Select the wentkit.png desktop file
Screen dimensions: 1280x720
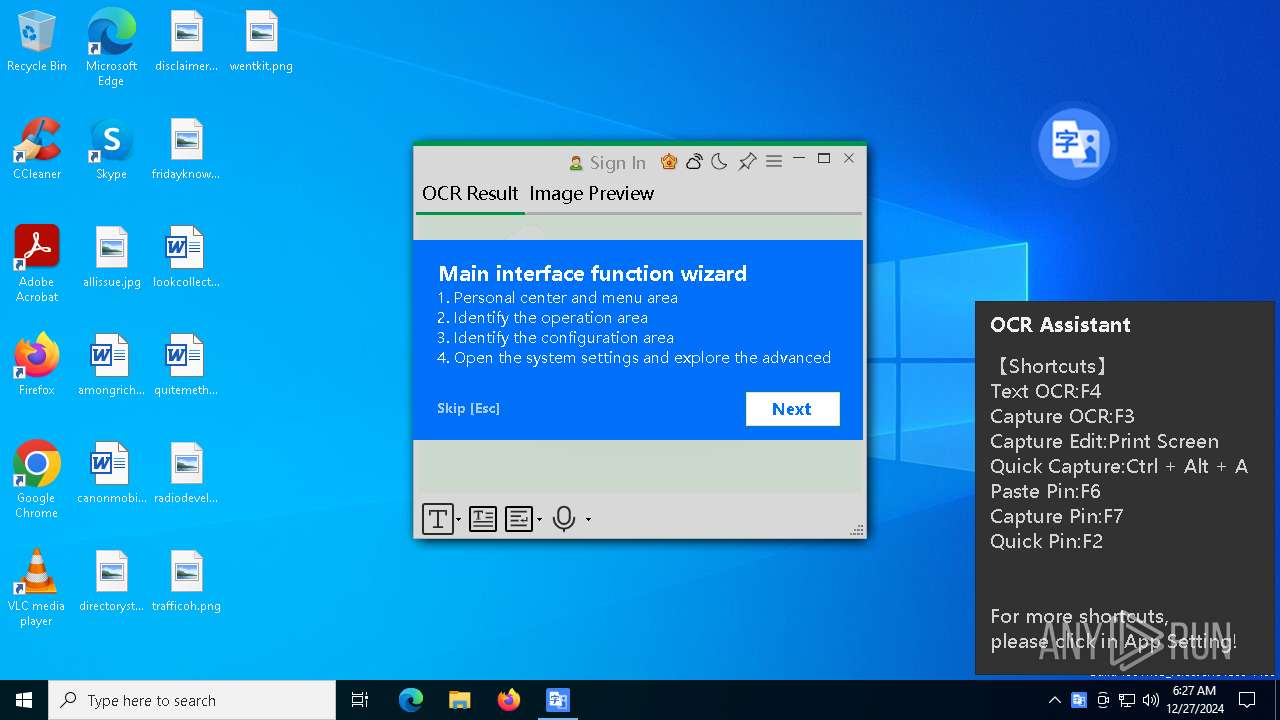pos(261,42)
